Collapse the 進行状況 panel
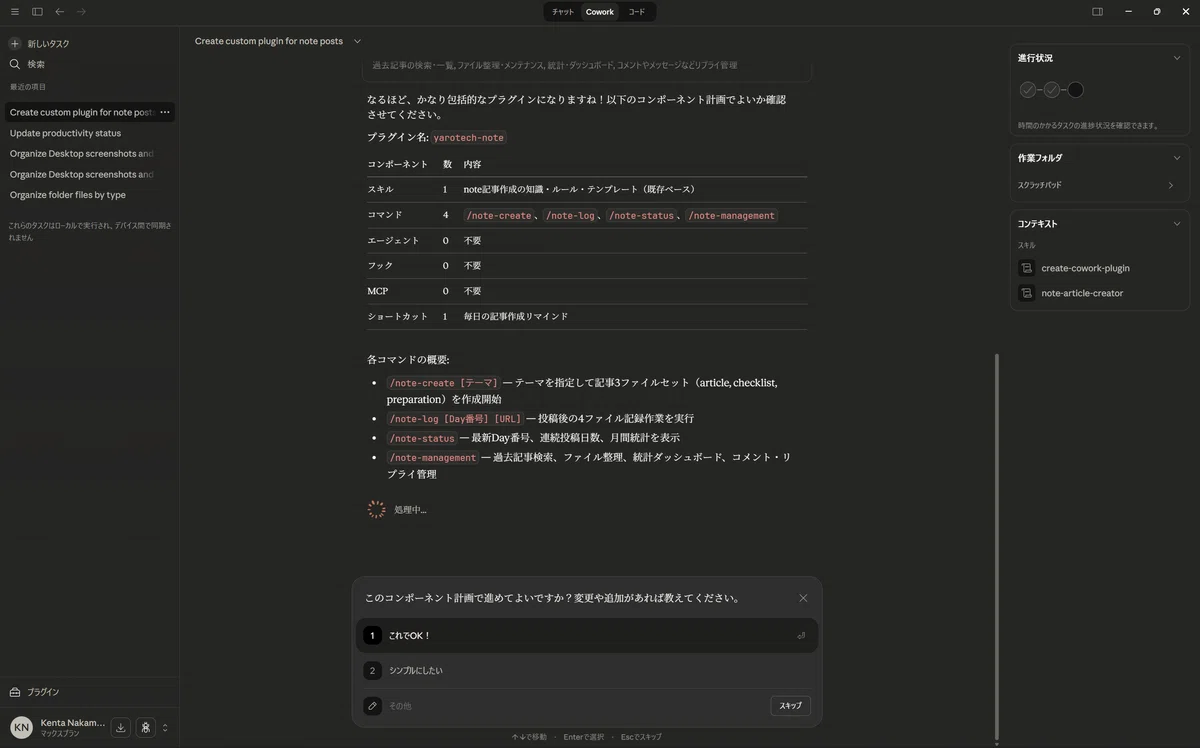Screen dimensions: 1200x748 click(x=1177, y=58)
